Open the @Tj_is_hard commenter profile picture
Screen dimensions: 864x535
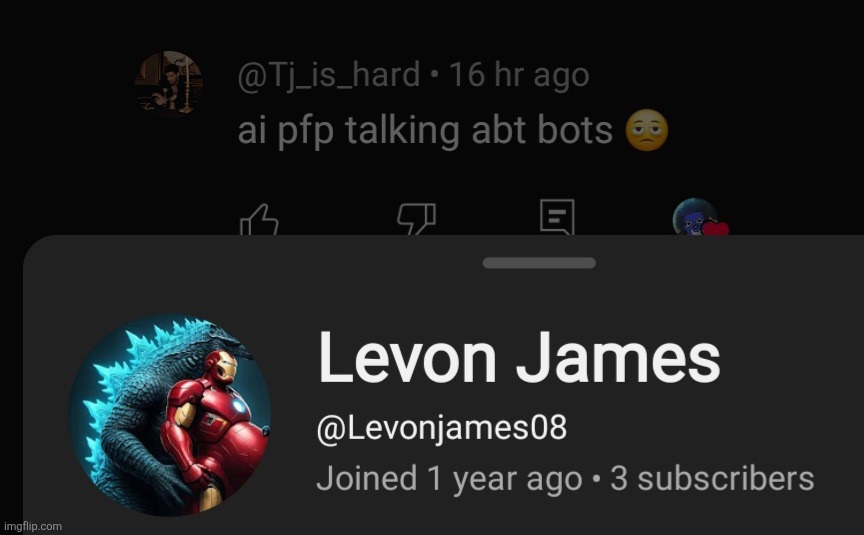point(169,84)
